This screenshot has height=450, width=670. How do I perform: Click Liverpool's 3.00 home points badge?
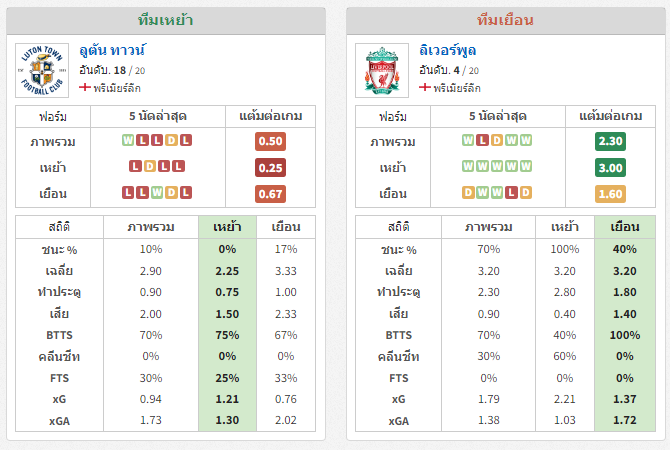click(x=610, y=168)
